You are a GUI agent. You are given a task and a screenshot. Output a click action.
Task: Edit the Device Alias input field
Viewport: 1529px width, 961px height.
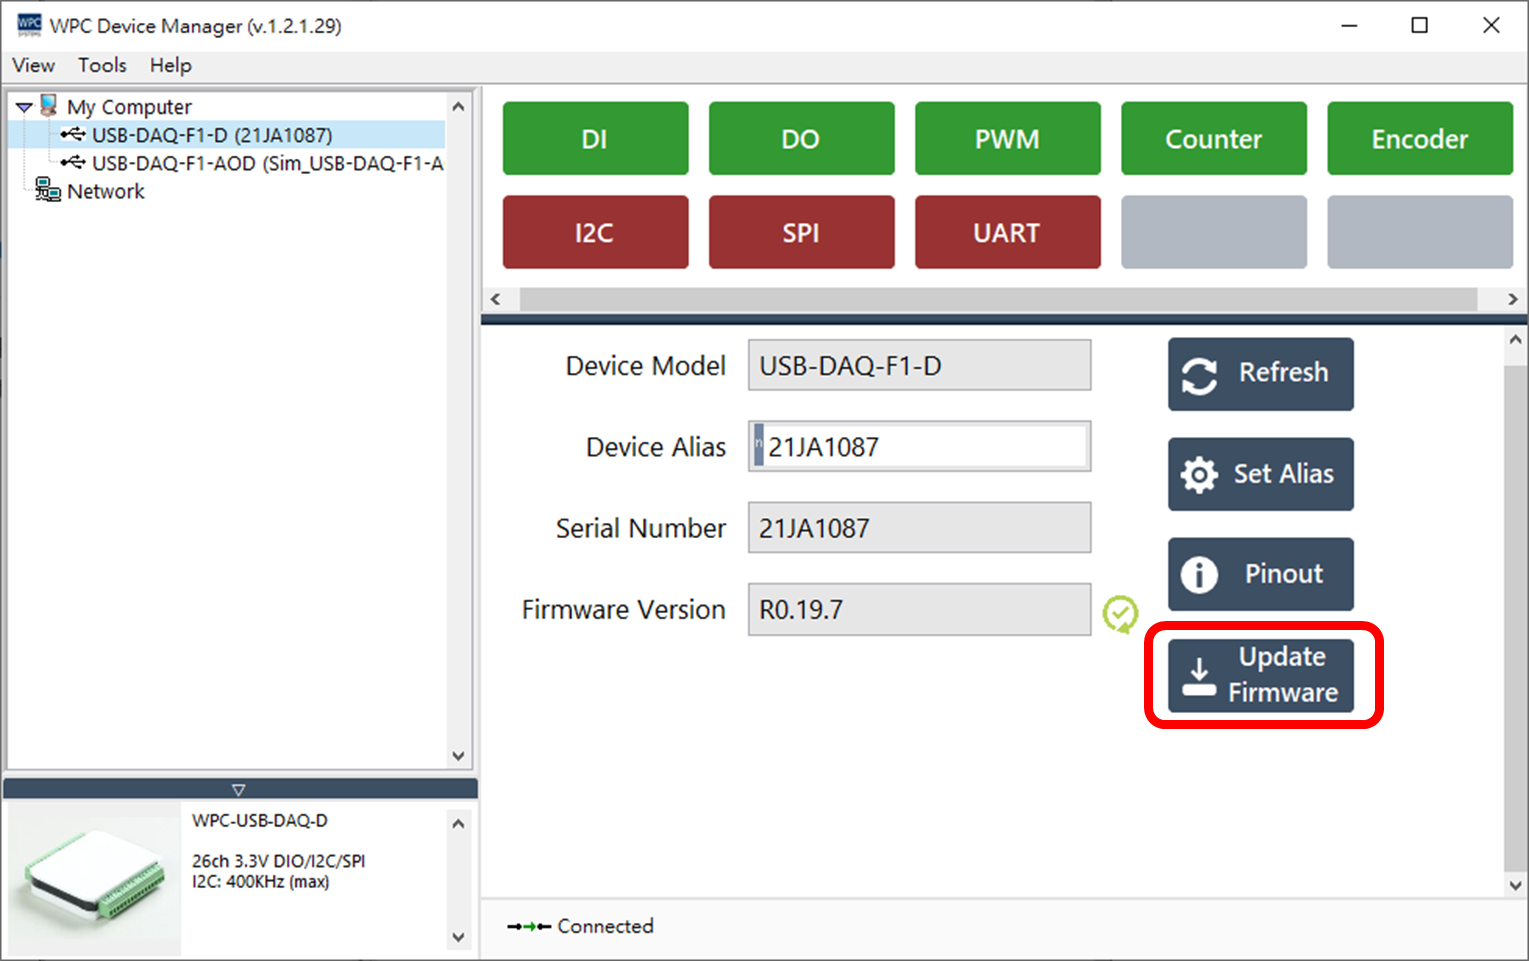pos(918,446)
